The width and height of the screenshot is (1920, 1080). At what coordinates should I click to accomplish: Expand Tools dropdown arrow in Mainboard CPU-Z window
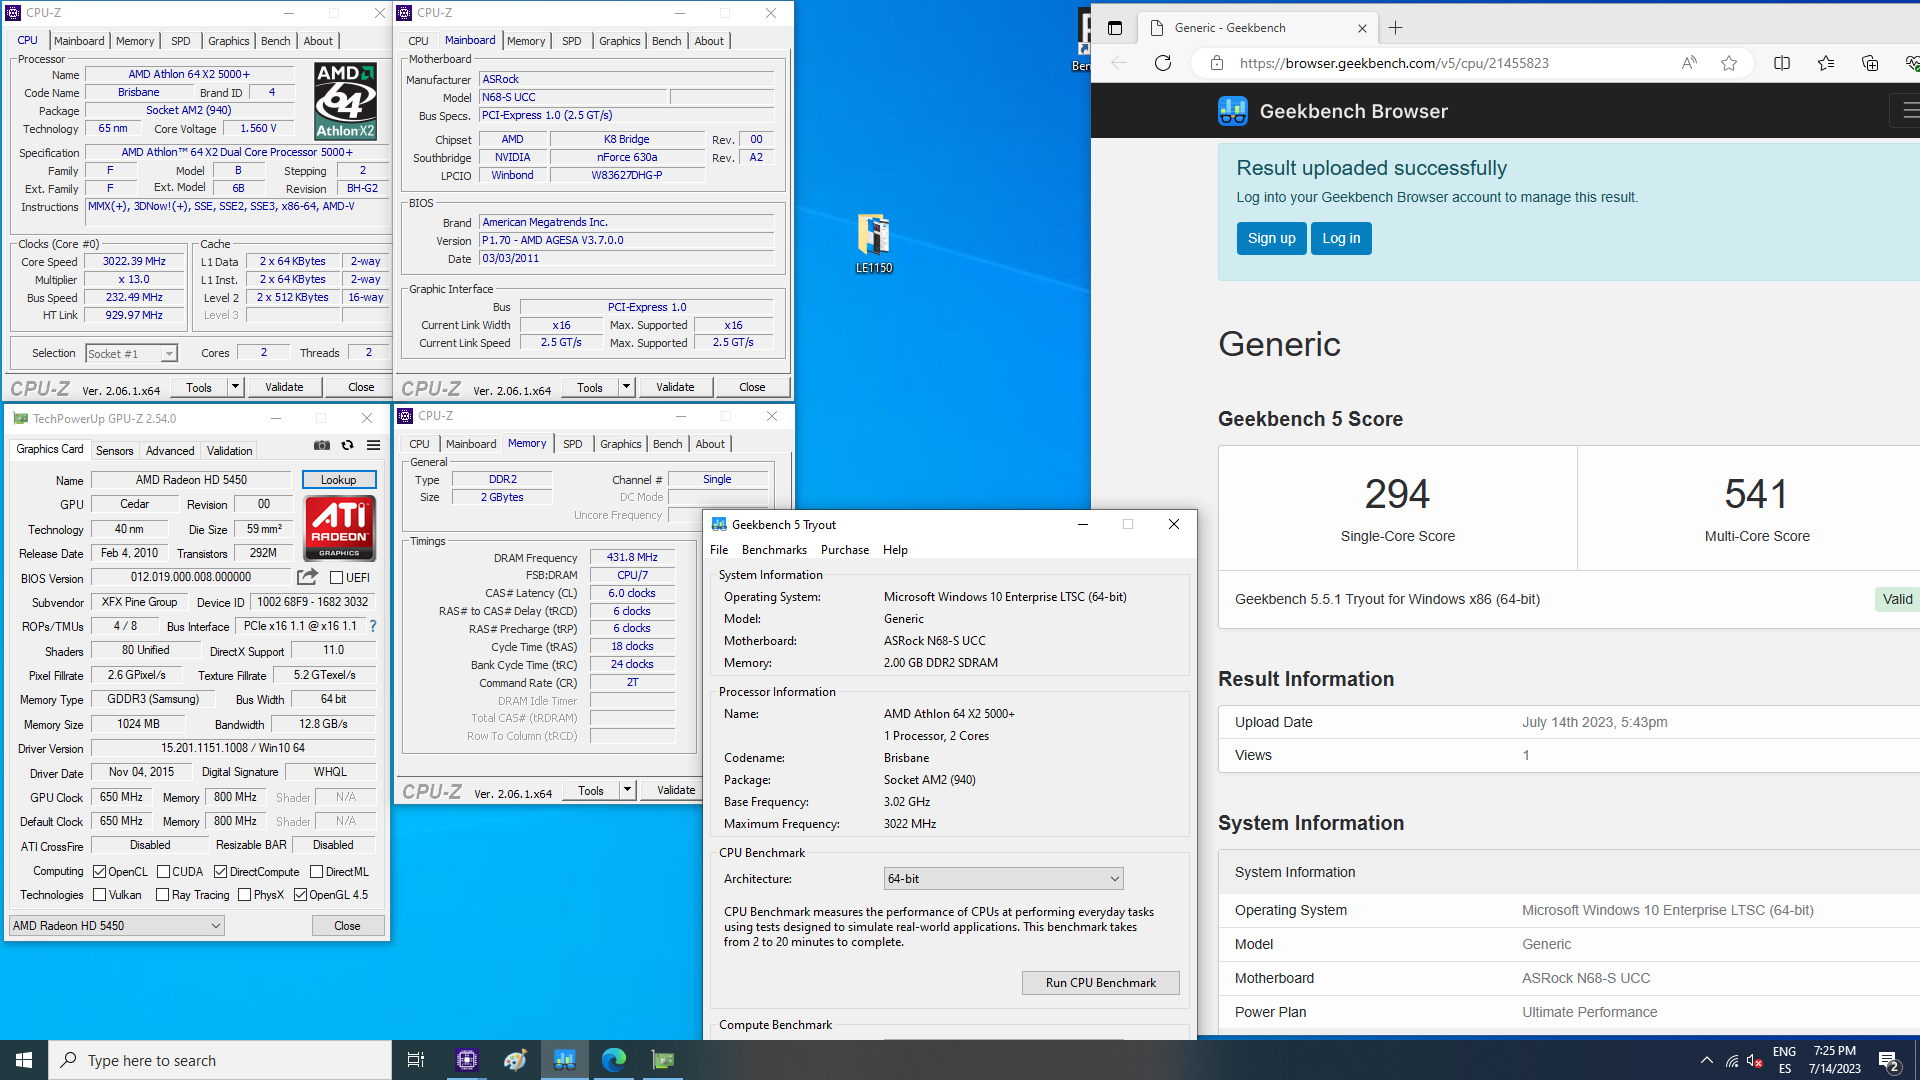[x=626, y=387]
